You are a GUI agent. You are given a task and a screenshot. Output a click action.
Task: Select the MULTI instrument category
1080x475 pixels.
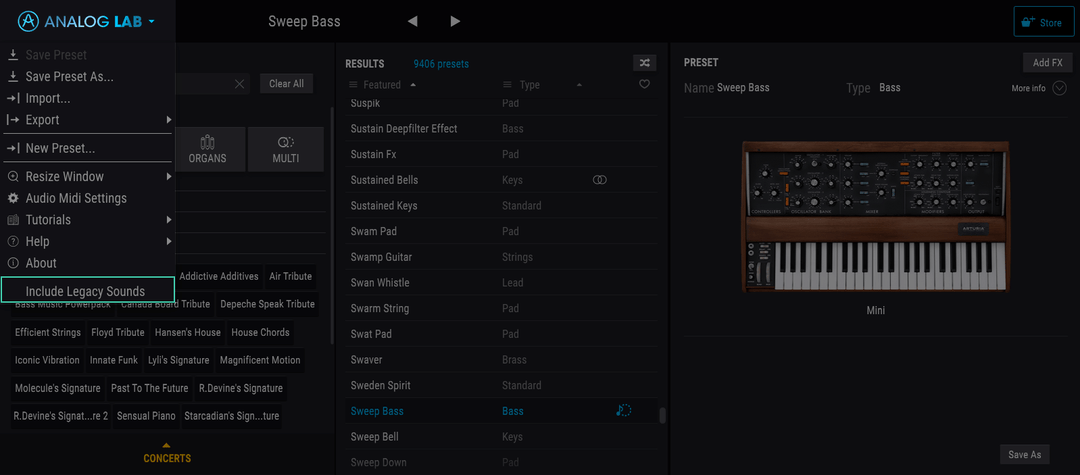pos(286,149)
